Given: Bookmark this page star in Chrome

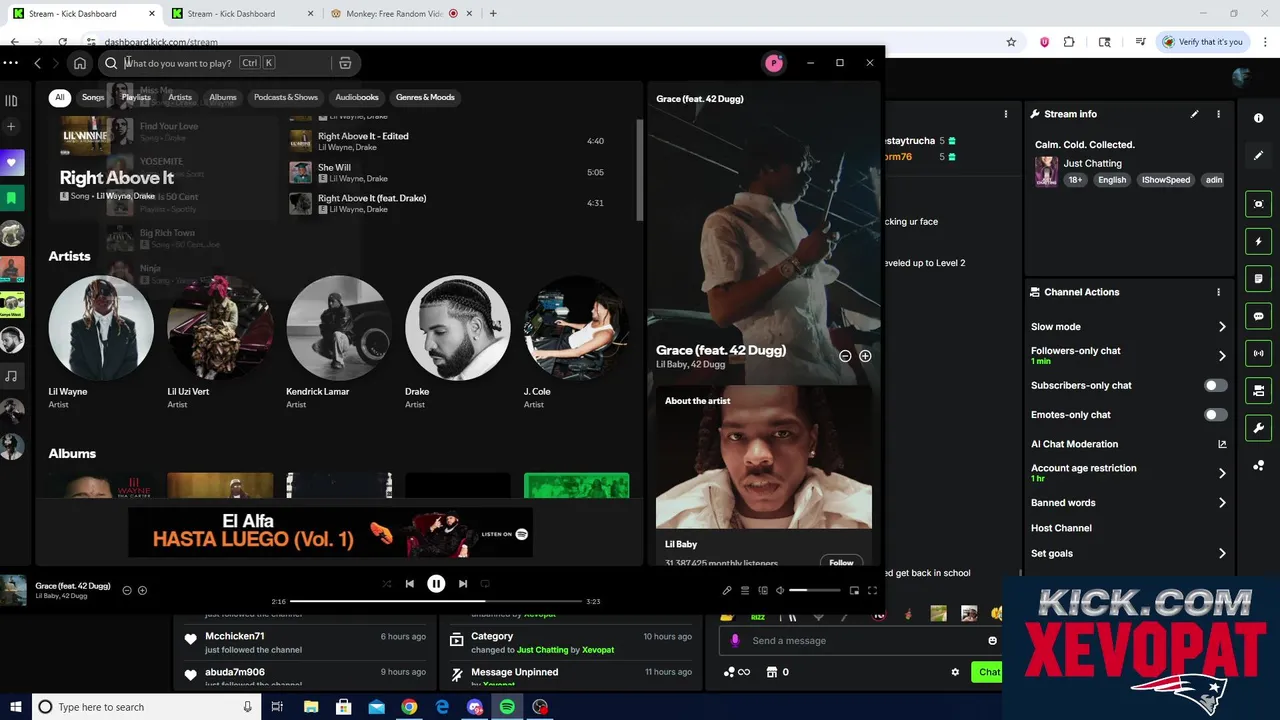Looking at the screenshot, I should tap(1011, 42).
